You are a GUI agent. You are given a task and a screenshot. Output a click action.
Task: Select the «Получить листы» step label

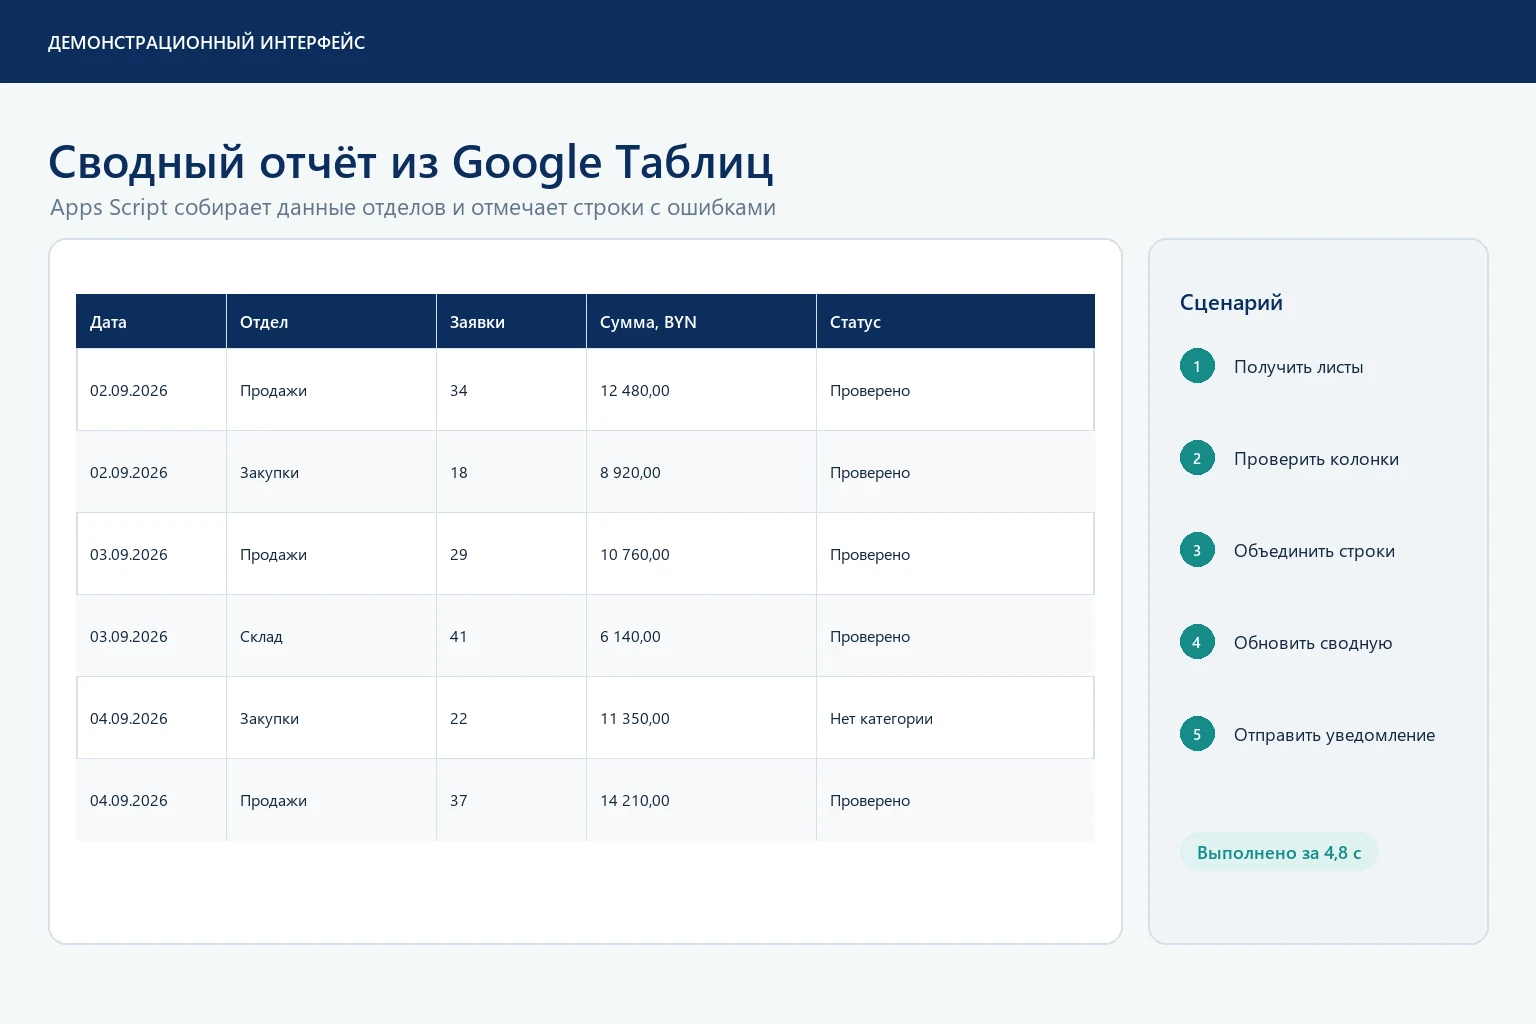1298,367
